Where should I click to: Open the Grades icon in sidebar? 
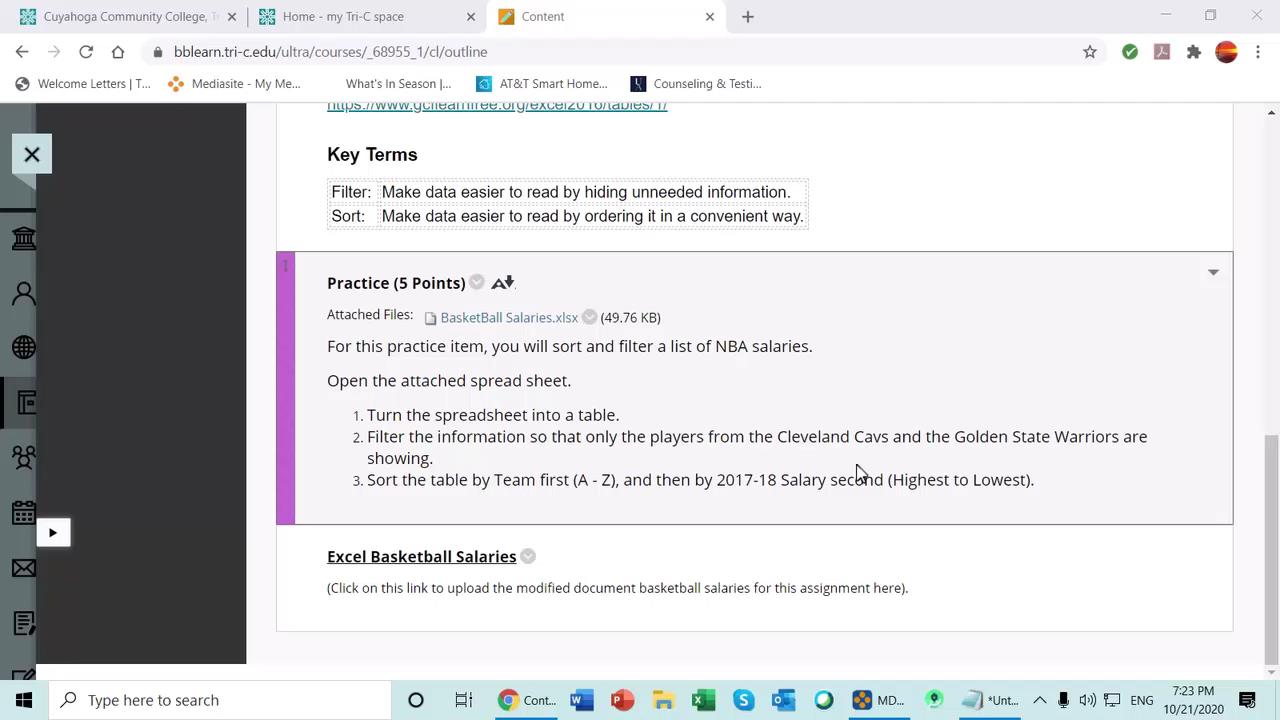24,623
